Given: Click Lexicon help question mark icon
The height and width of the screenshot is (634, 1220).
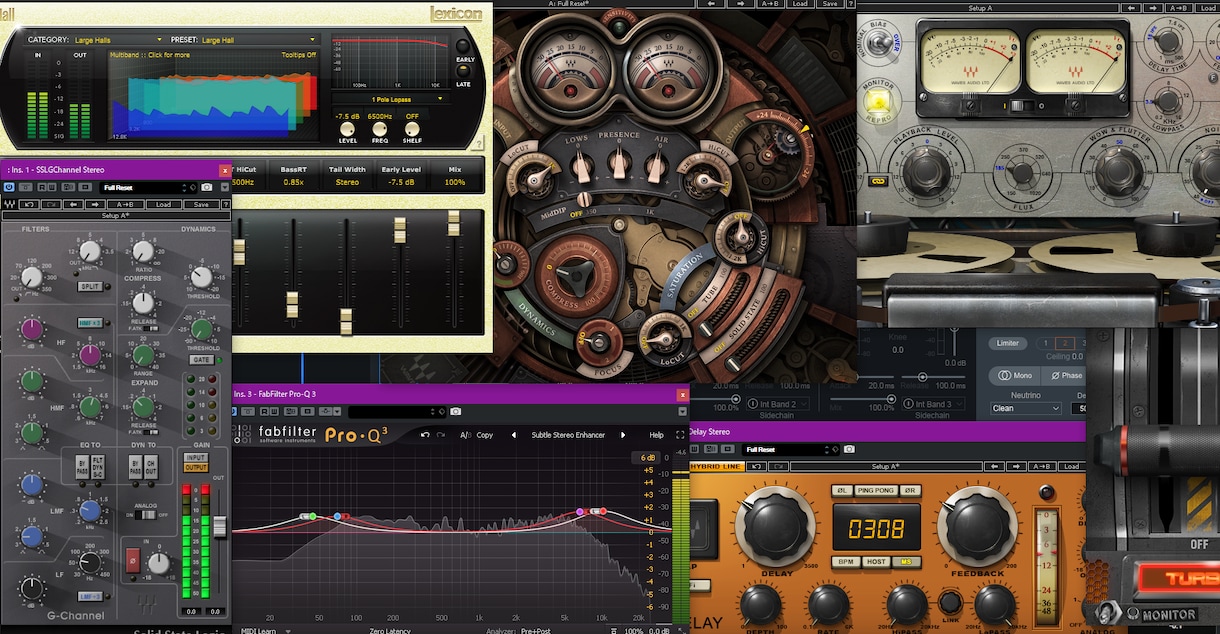Looking at the screenshot, I should click(479, 144).
